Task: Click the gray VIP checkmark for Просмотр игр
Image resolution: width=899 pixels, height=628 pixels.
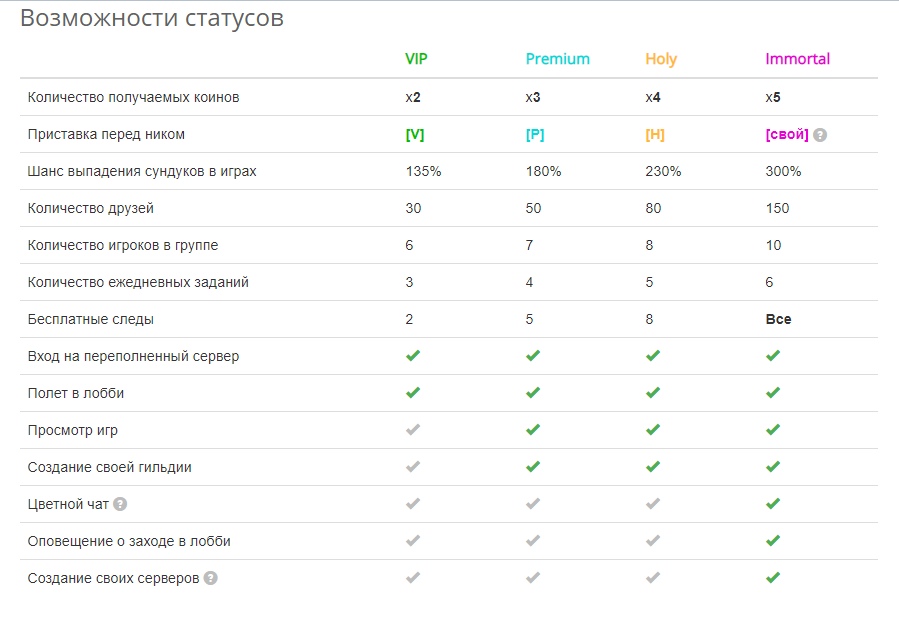Action: (413, 430)
